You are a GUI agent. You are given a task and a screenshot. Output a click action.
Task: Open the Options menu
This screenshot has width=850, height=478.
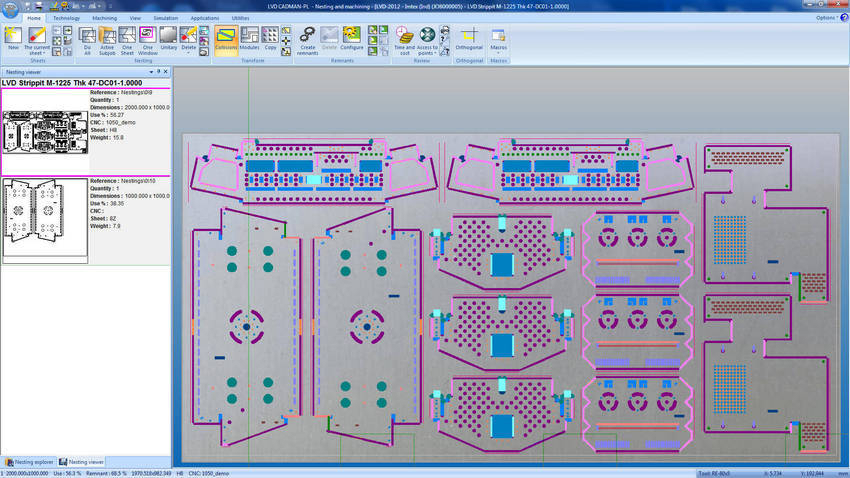coord(826,18)
